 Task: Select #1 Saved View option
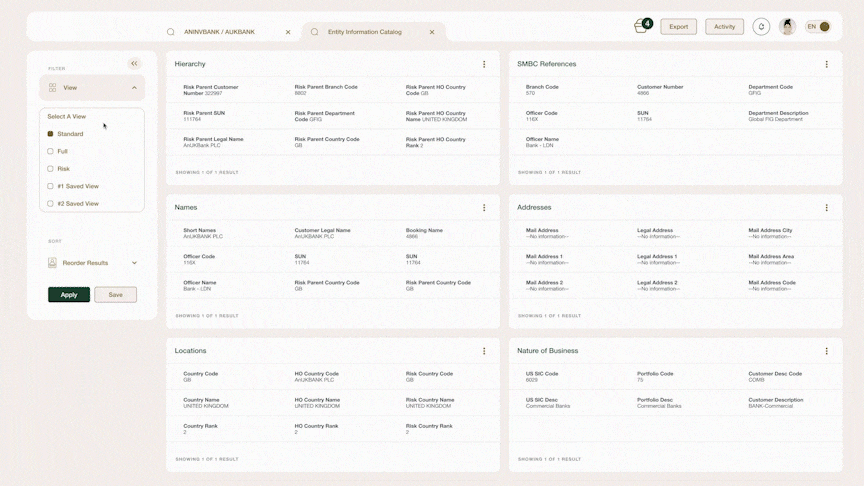73,186
